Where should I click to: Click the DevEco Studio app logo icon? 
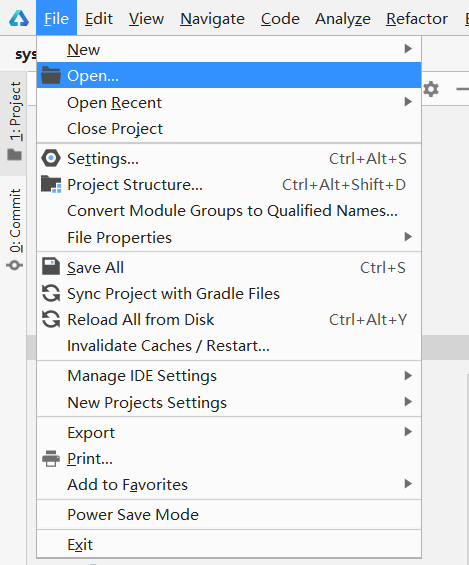coord(19,18)
